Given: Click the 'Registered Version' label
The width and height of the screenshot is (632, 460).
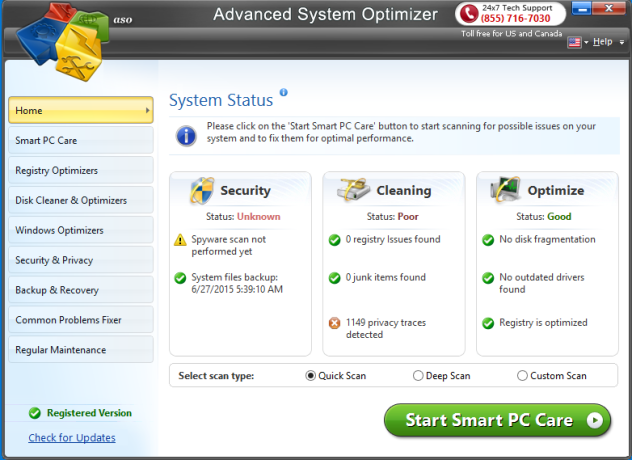Looking at the screenshot, I should tap(89, 413).
